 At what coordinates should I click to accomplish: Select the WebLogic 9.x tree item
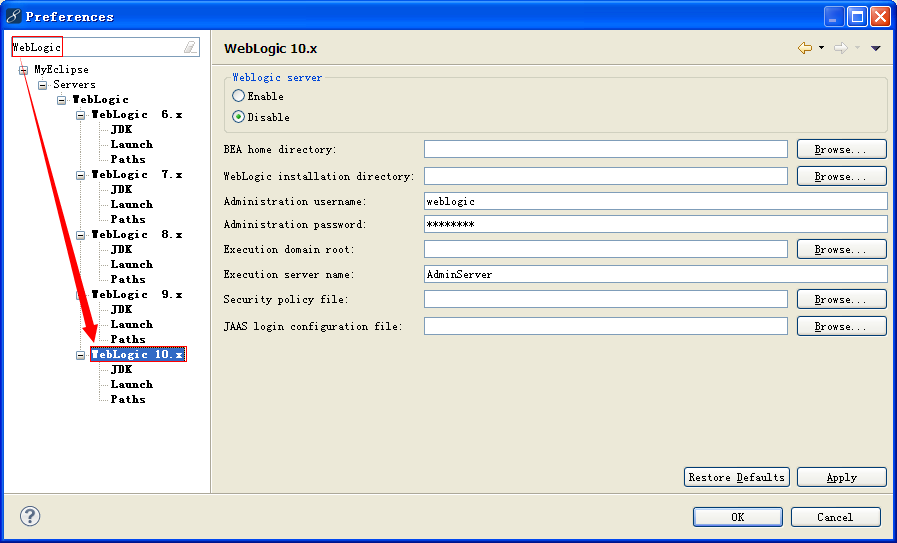[137, 295]
